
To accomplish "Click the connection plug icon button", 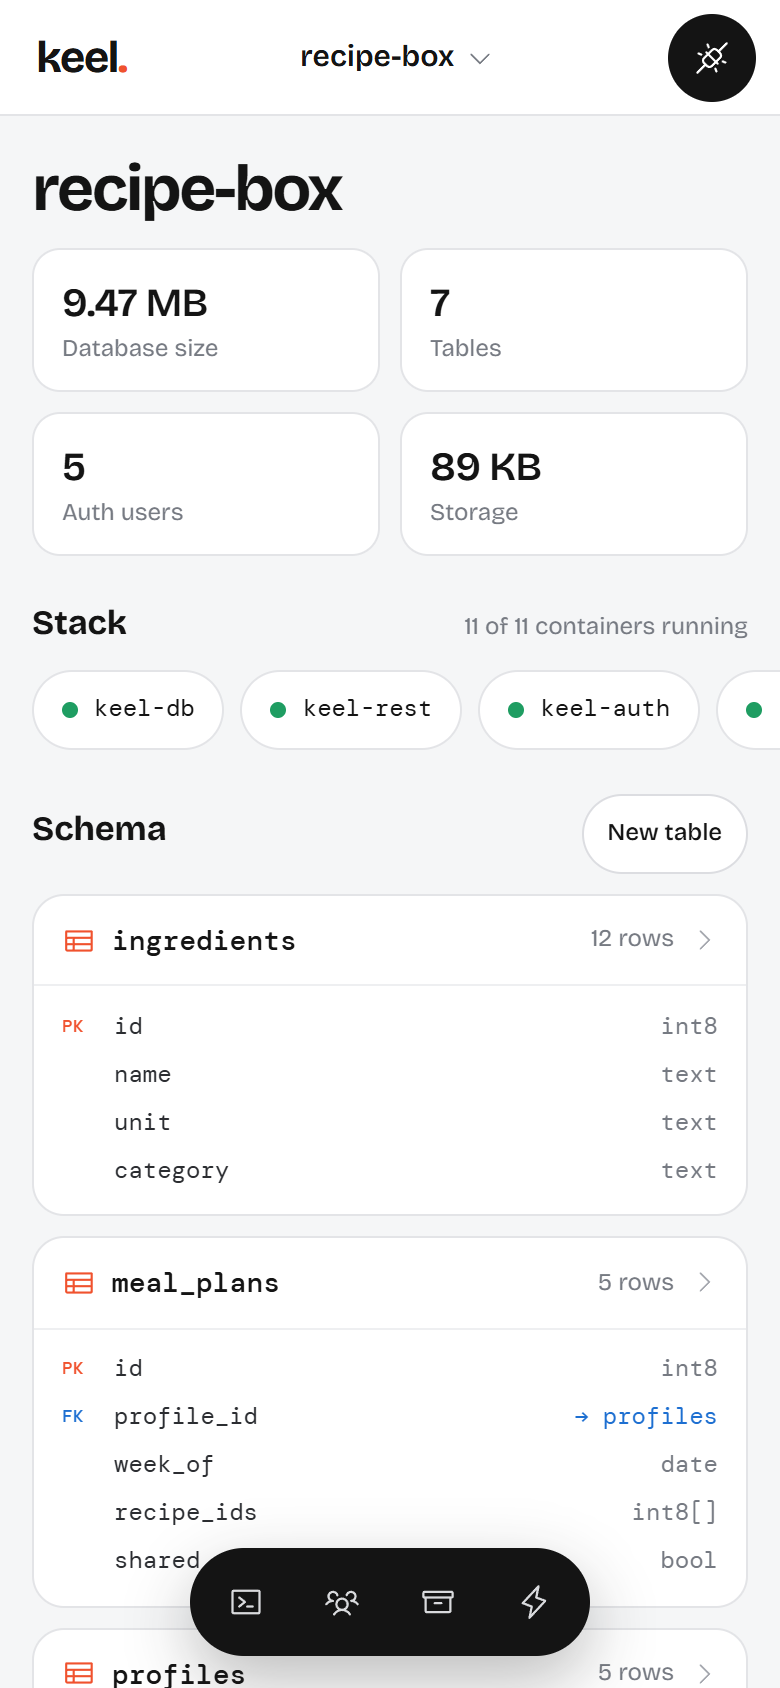I will [x=712, y=58].
